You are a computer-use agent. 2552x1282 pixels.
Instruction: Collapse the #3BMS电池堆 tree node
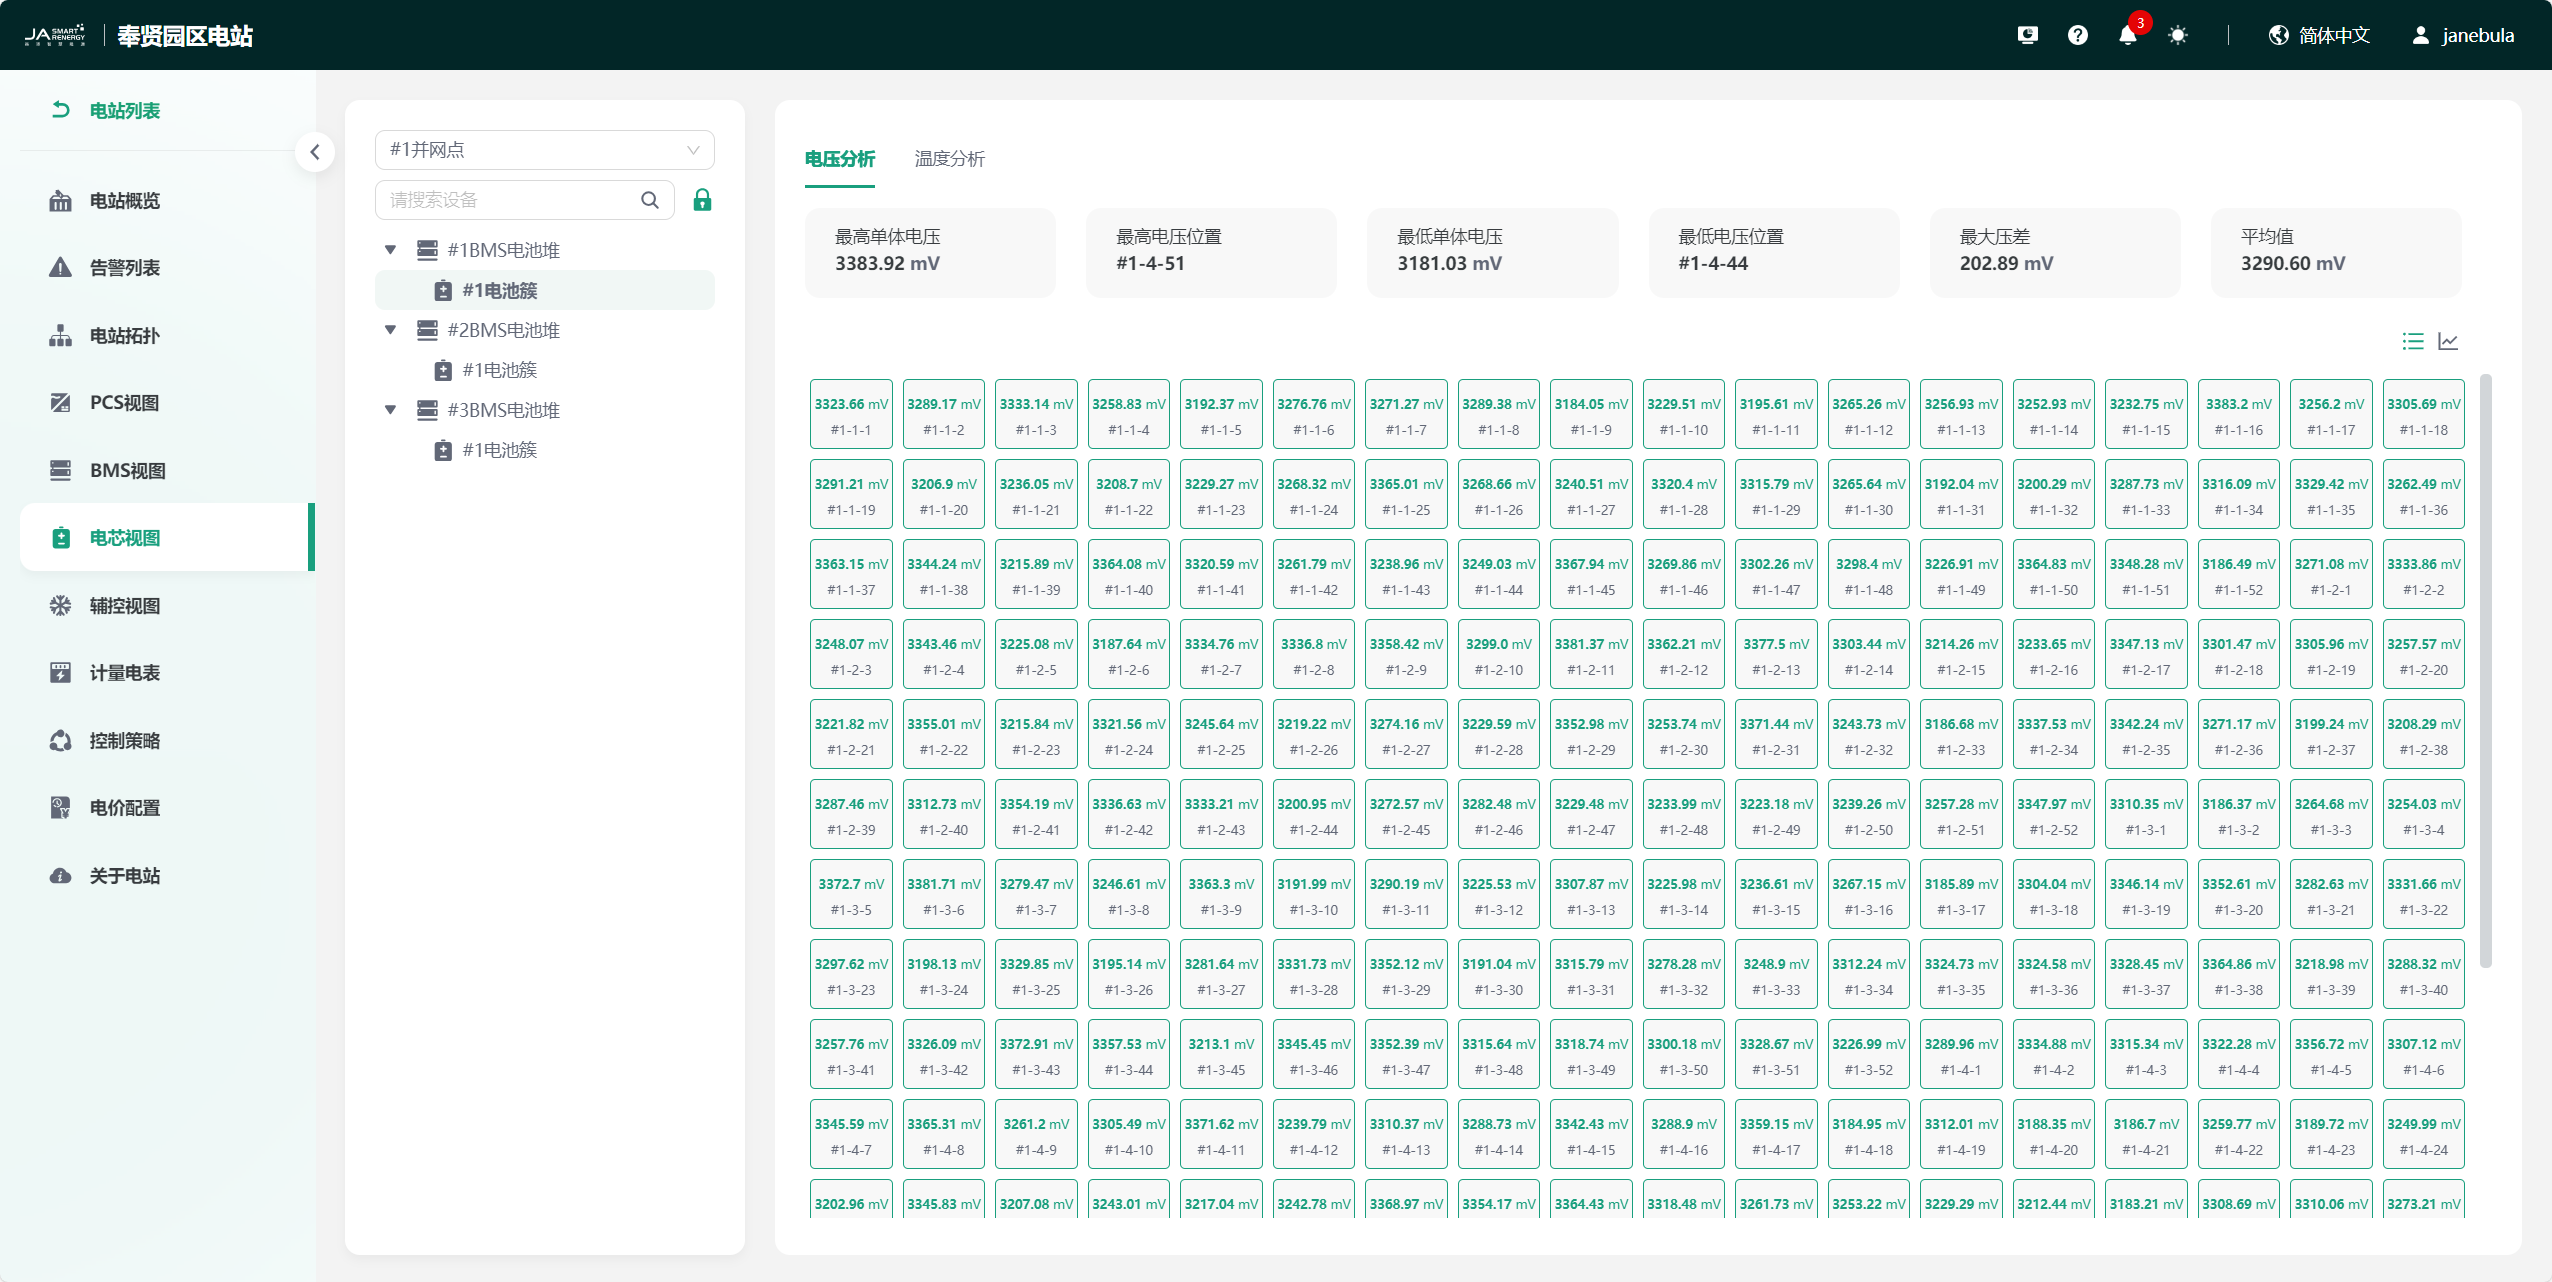tap(391, 410)
